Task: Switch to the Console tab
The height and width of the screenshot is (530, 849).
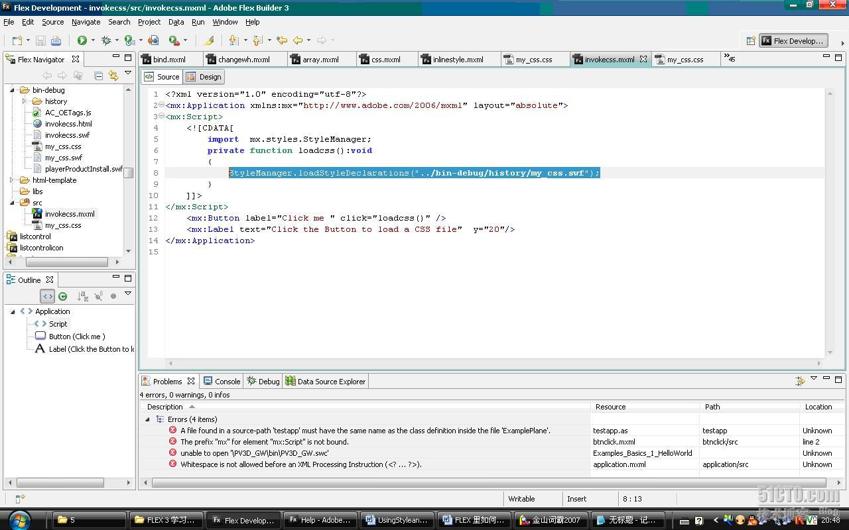Action: (222, 381)
